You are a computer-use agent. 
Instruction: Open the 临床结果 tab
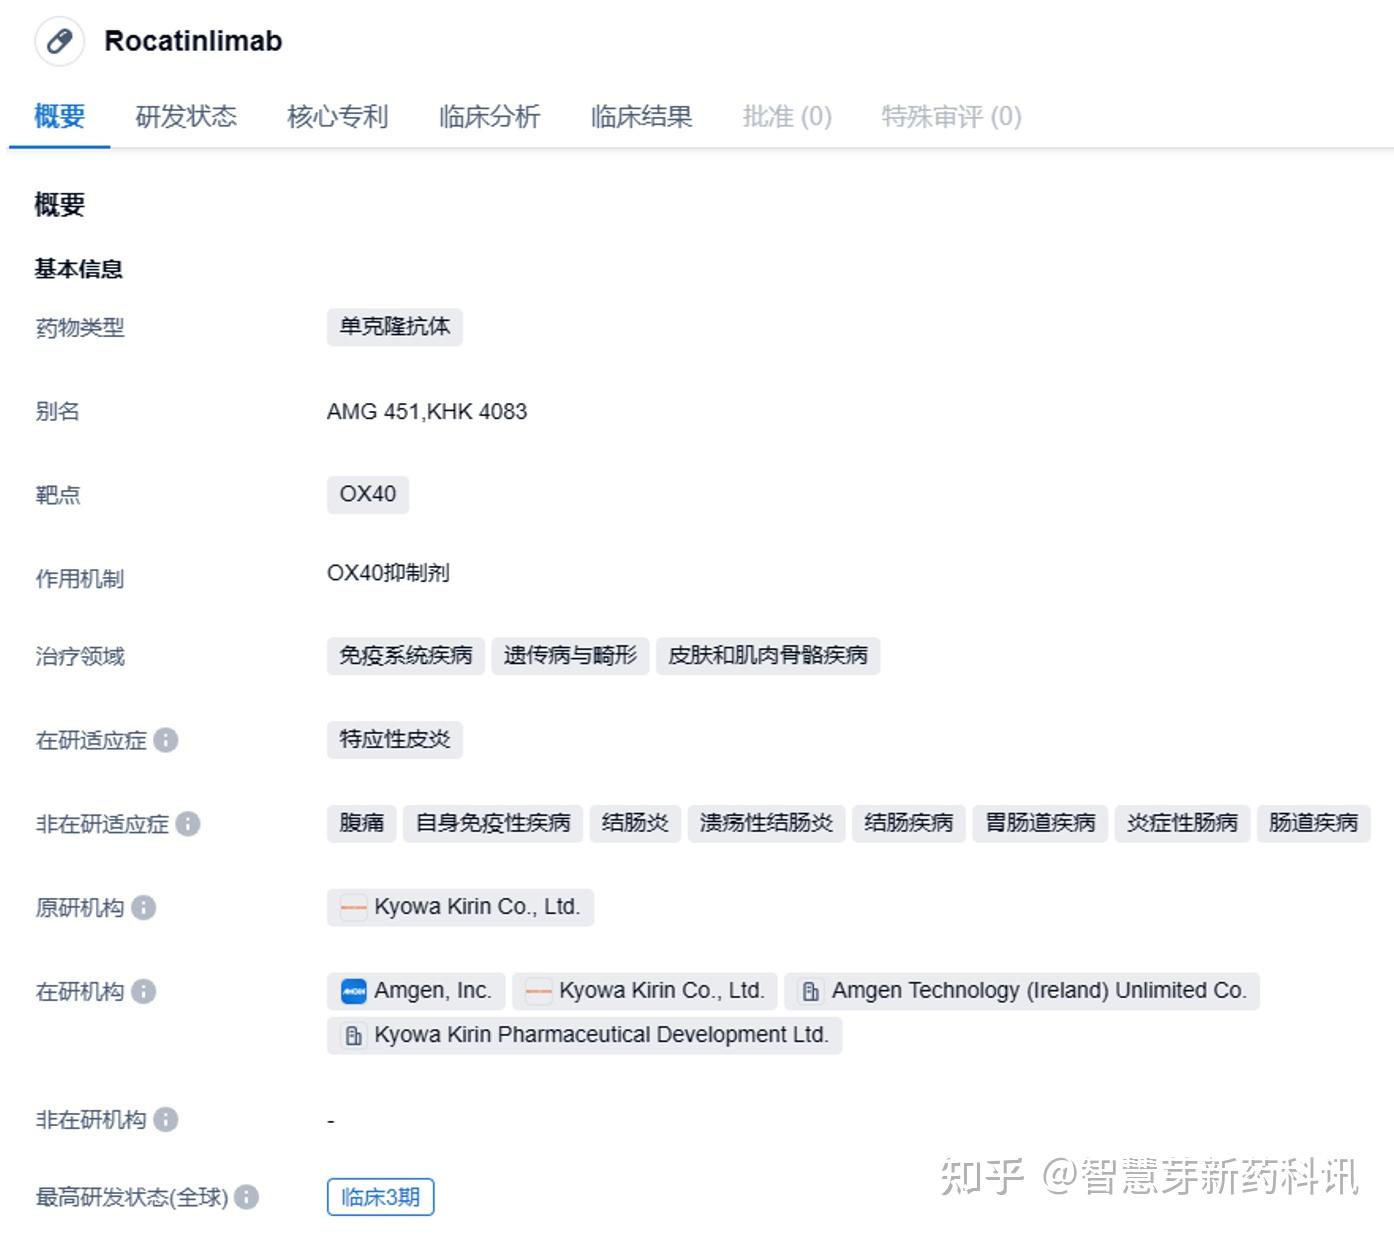click(x=640, y=116)
